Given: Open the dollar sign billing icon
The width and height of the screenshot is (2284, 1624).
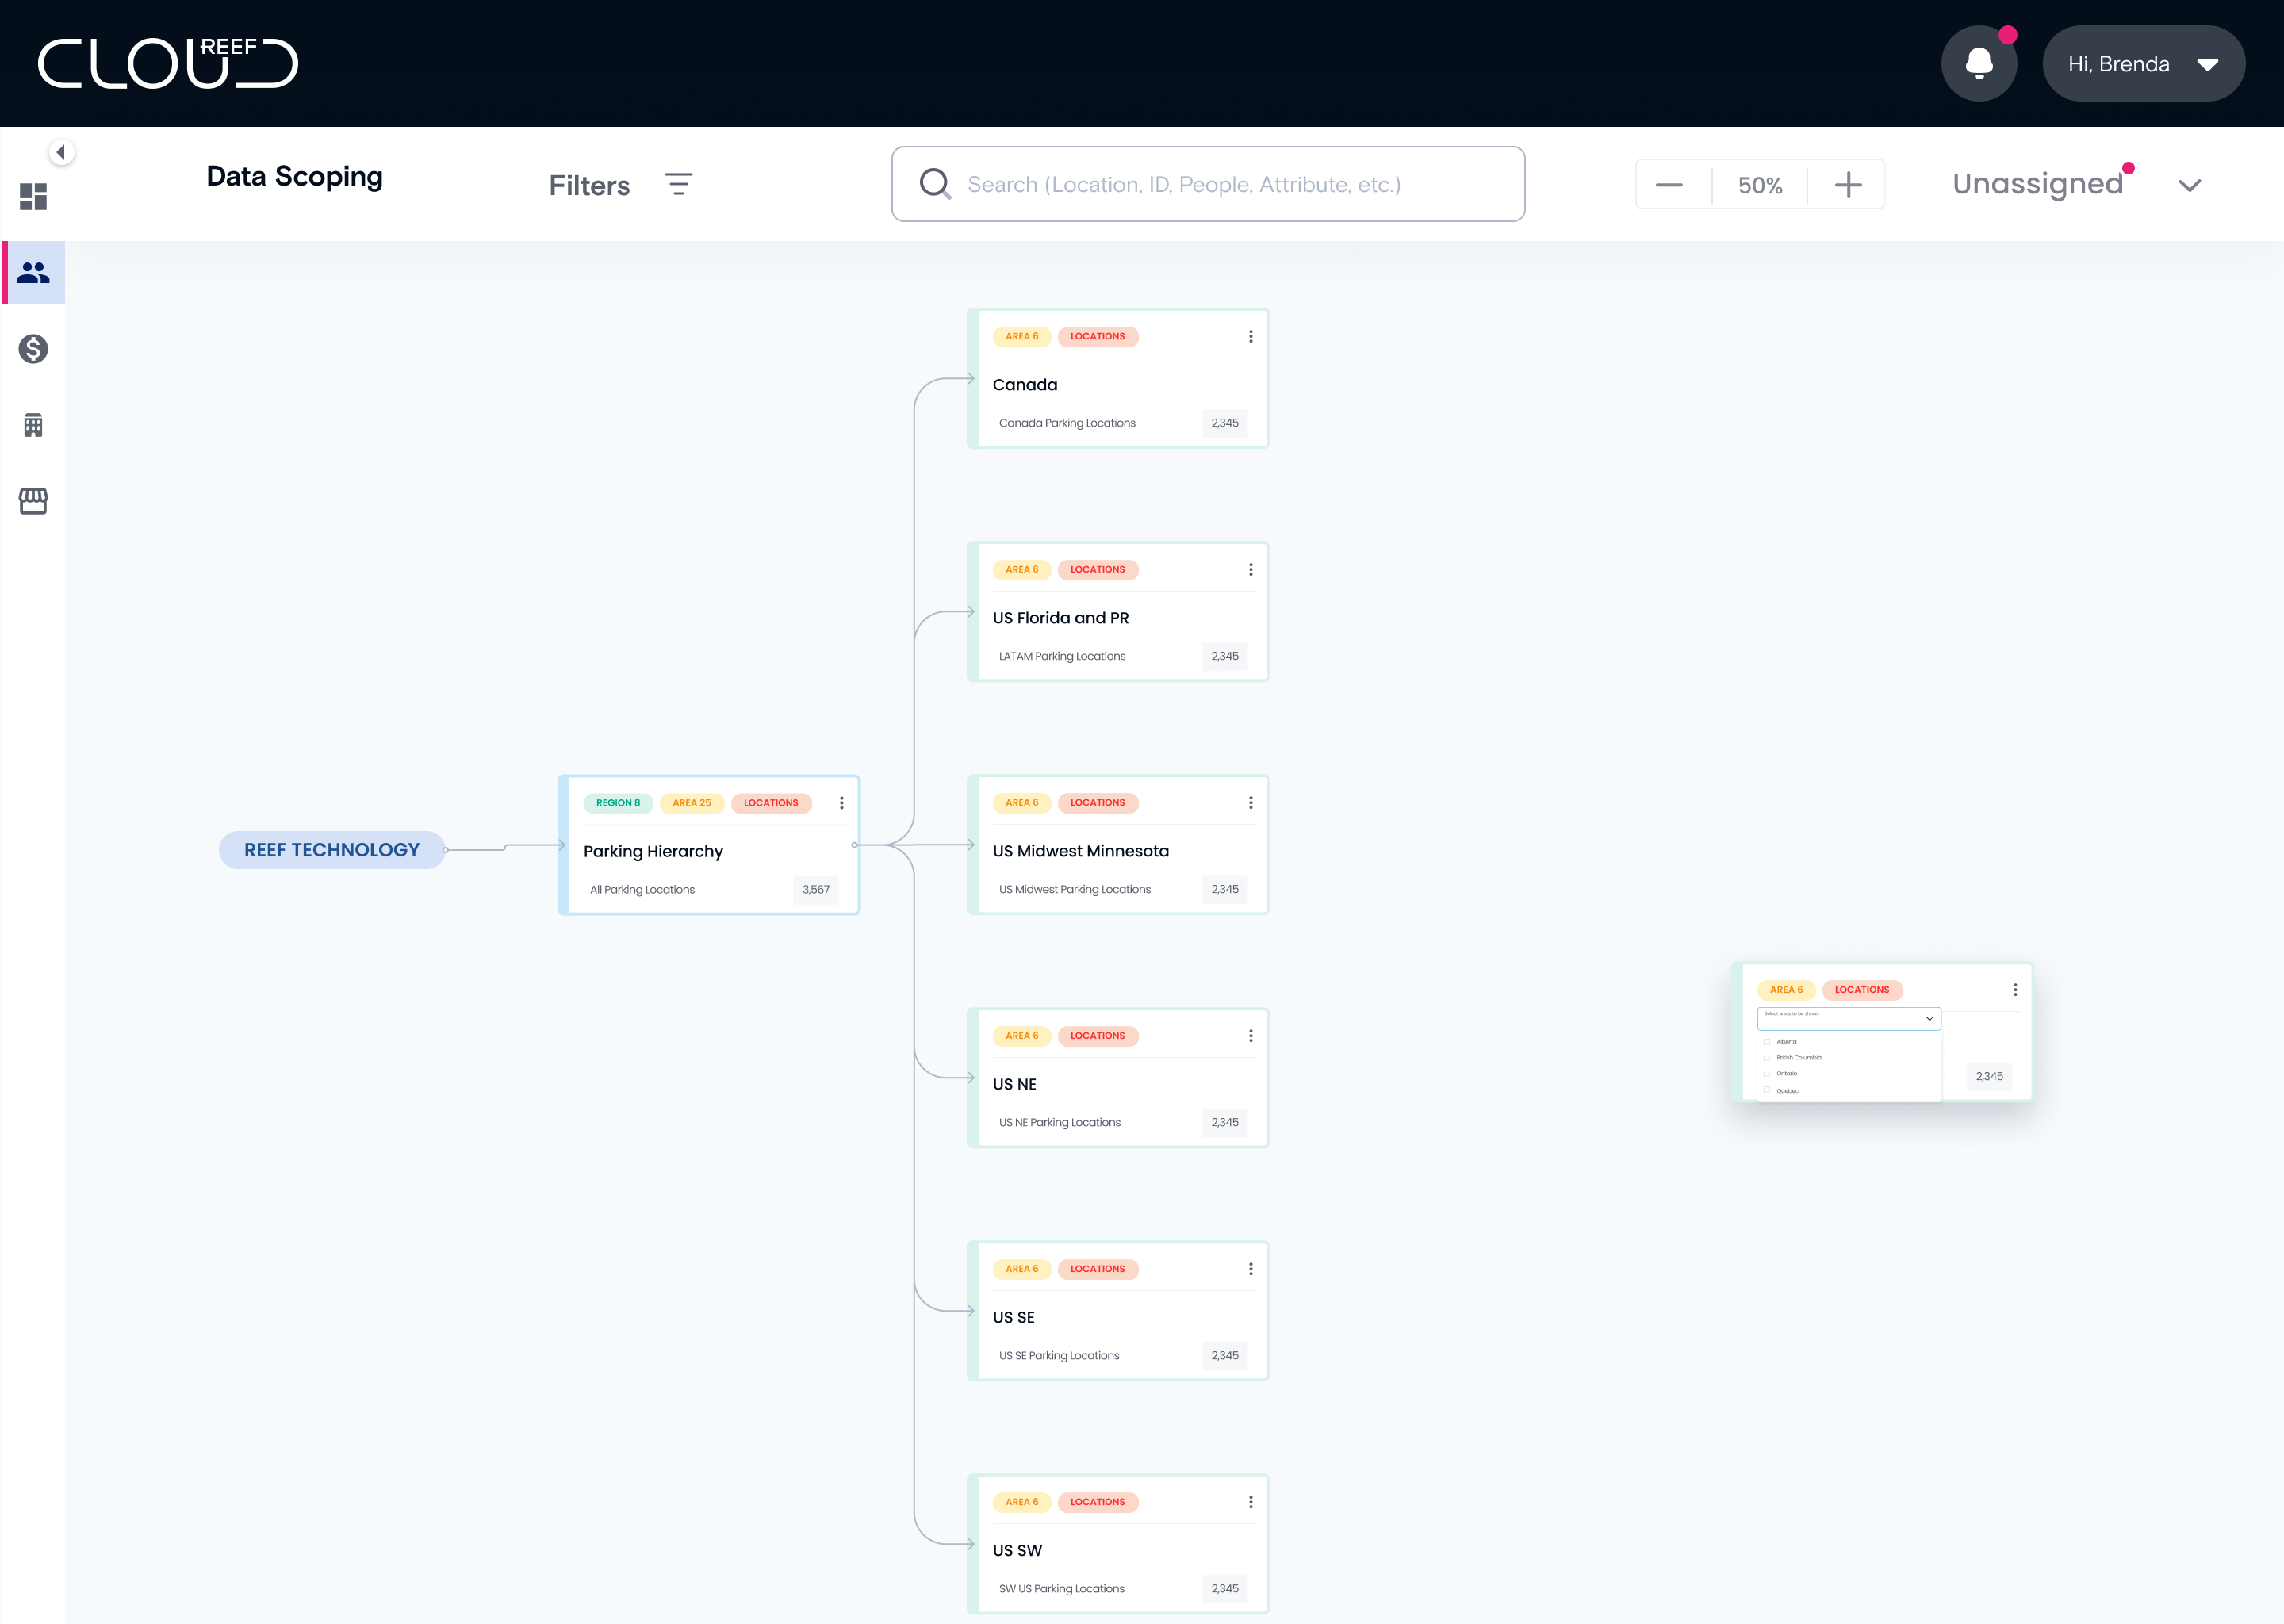Looking at the screenshot, I should (33, 349).
